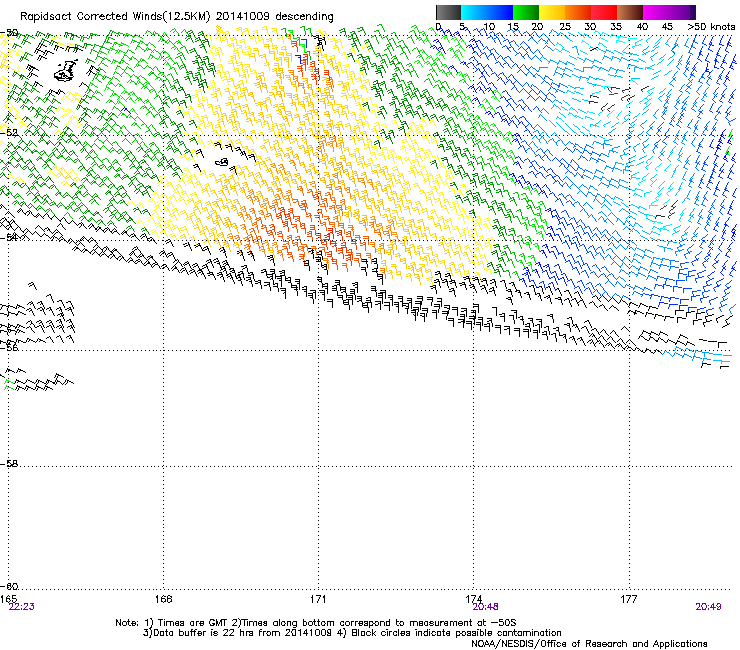Click the latitude label '-52'
740x650 pixels.
click(9, 133)
